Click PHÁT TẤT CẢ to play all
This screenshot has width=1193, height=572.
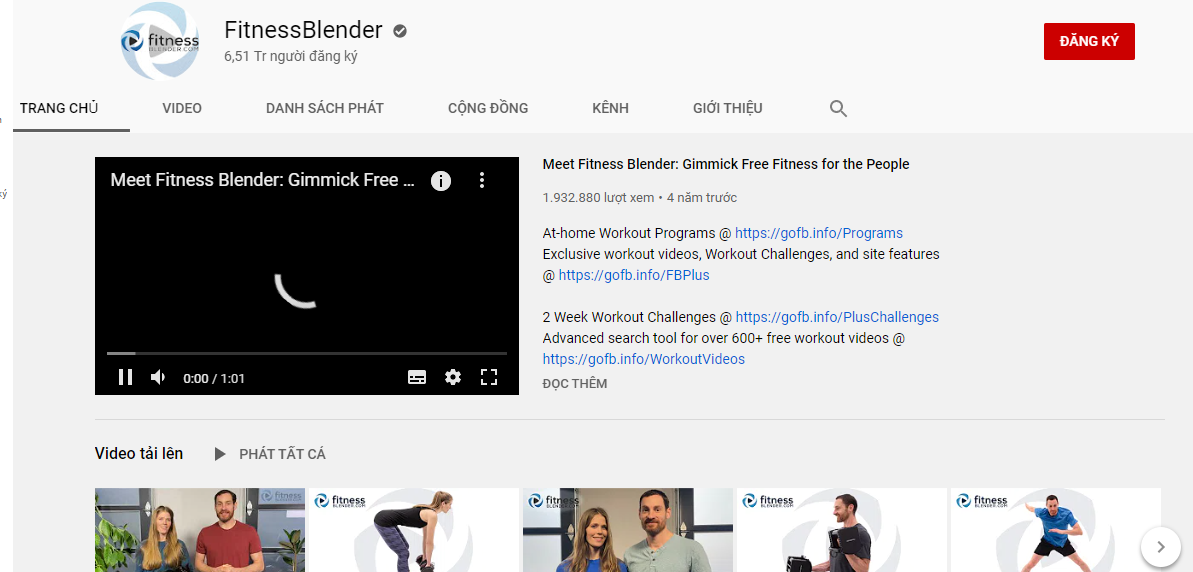tap(282, 454)
